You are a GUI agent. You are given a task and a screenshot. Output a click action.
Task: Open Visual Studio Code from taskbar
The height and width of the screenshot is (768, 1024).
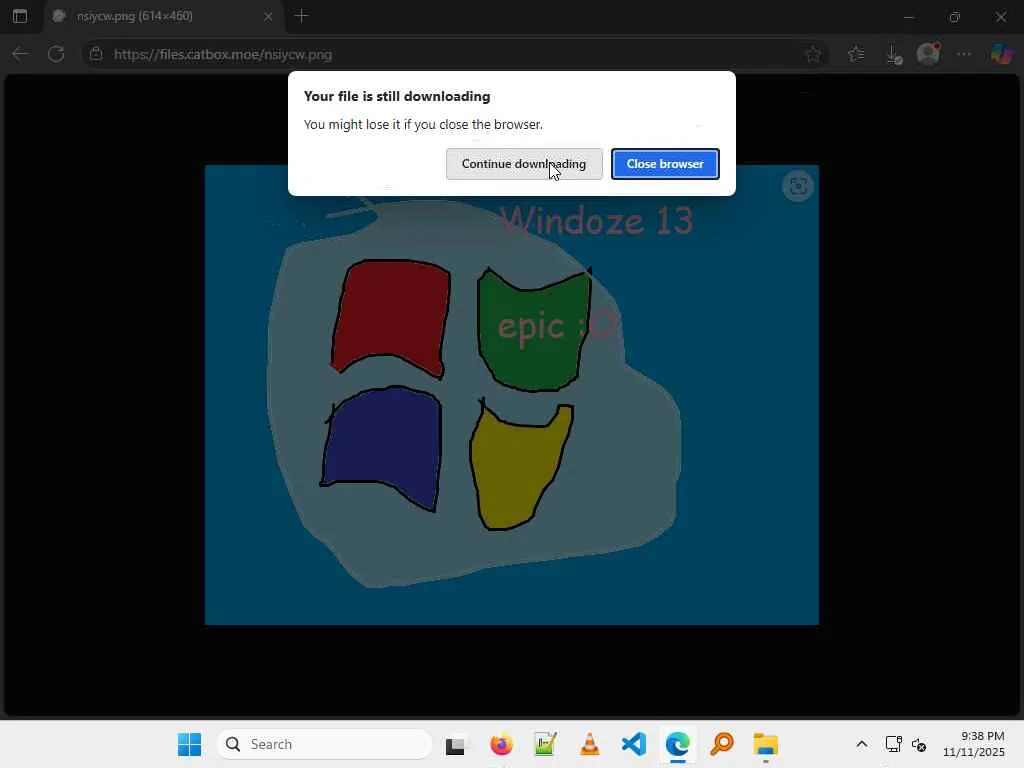click(633, 744)
